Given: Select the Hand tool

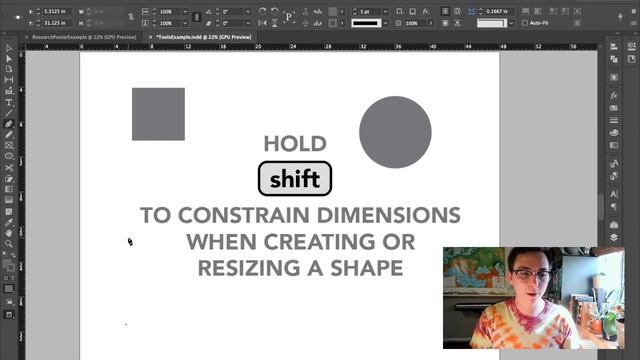Looking at the screenshot, I should tap(9, 233).
